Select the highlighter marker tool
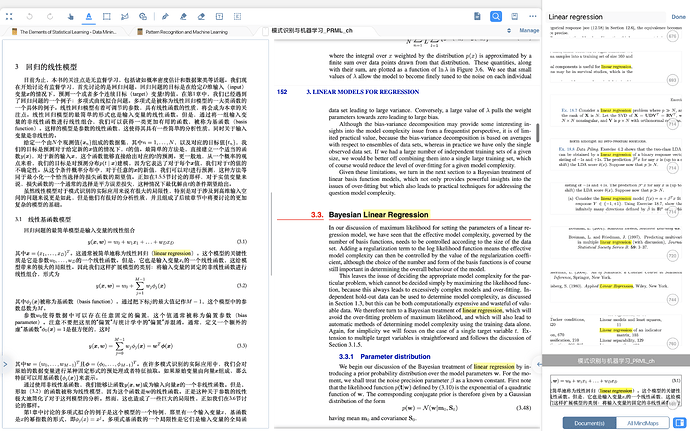This screenshot has height=431, width=690. 183,17
